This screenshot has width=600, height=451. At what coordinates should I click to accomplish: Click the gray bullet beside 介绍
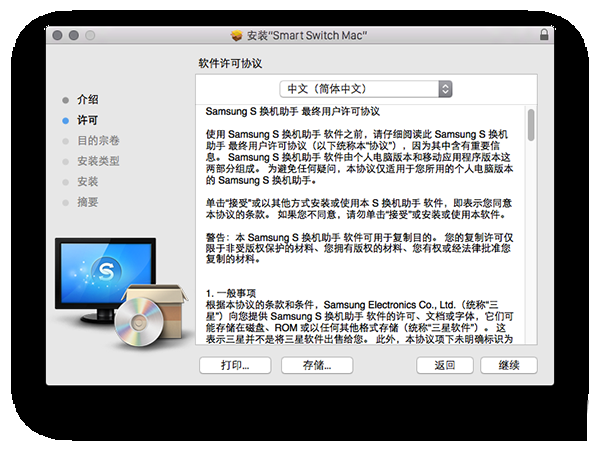click(65, 100)
